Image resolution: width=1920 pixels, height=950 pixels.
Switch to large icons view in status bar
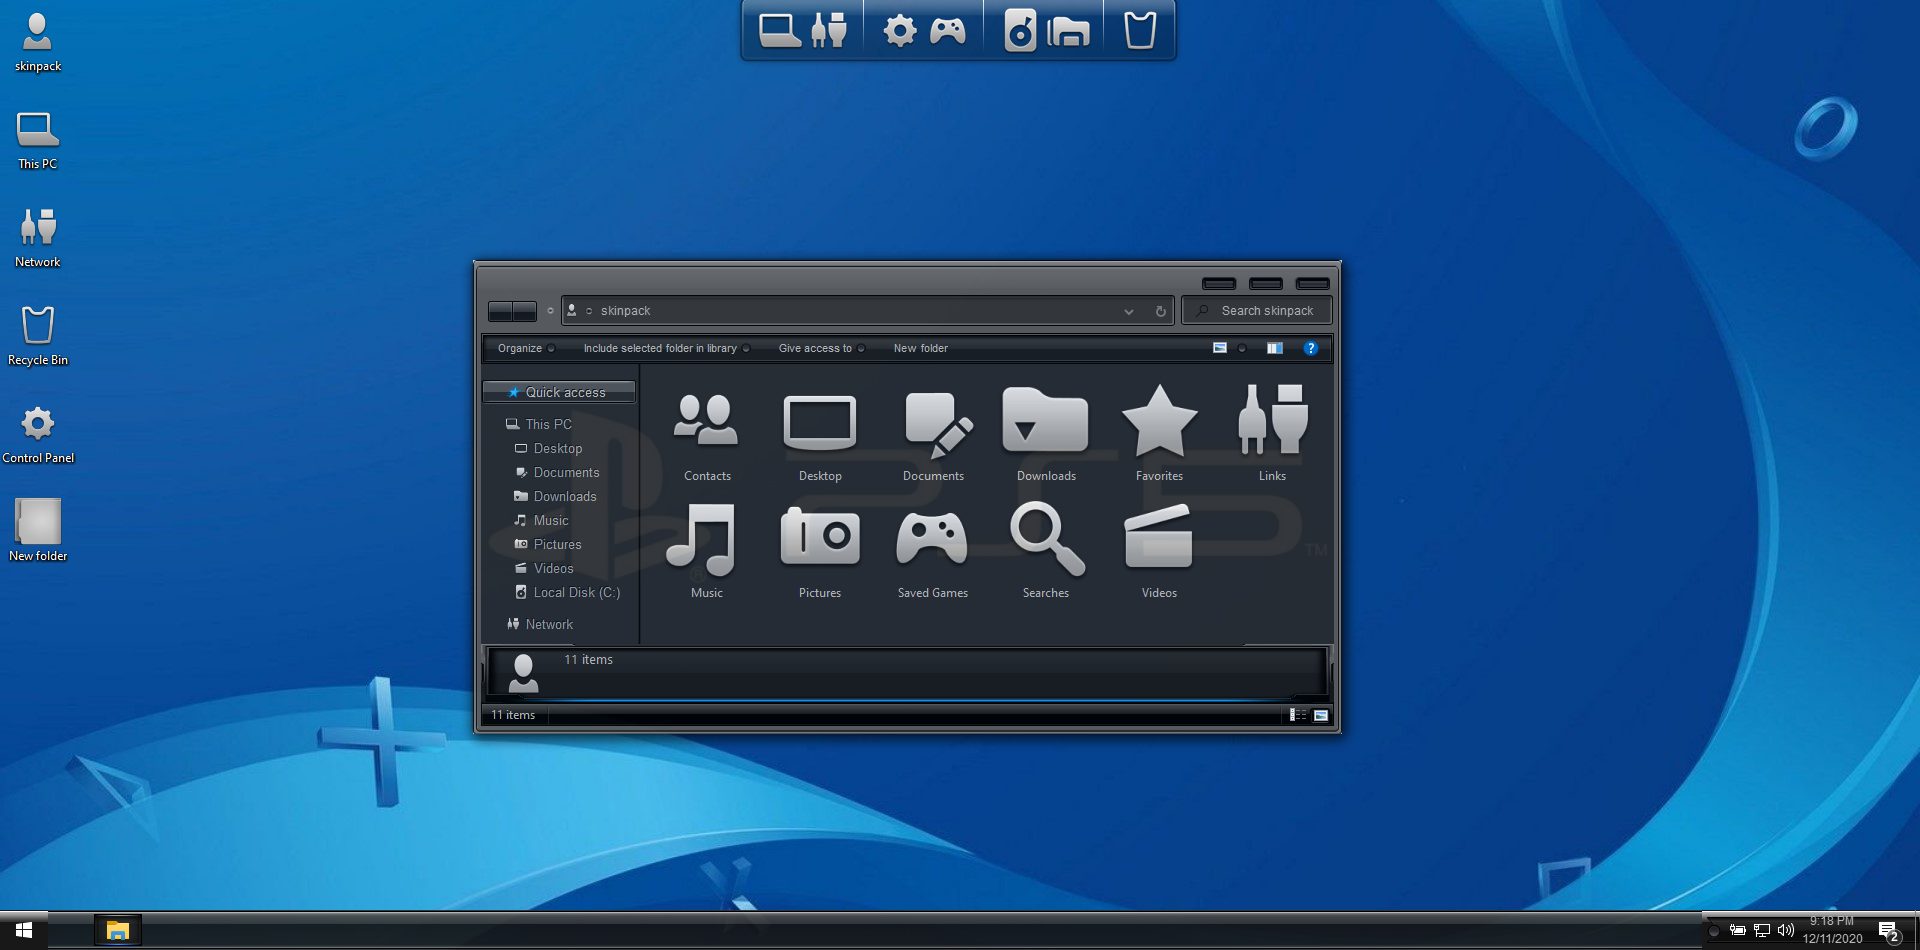pyautogui.click(x=1321, y=715)
